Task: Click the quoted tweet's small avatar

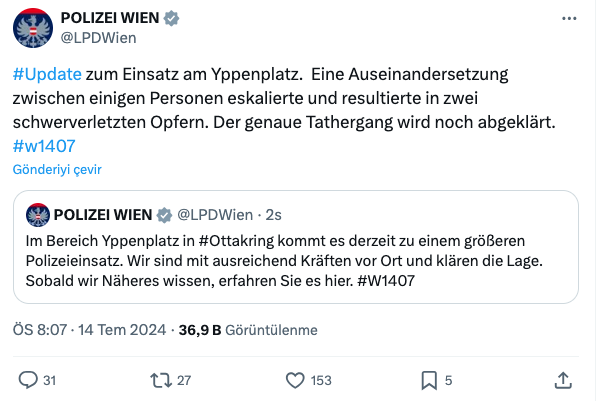Action: pos(38,215)
